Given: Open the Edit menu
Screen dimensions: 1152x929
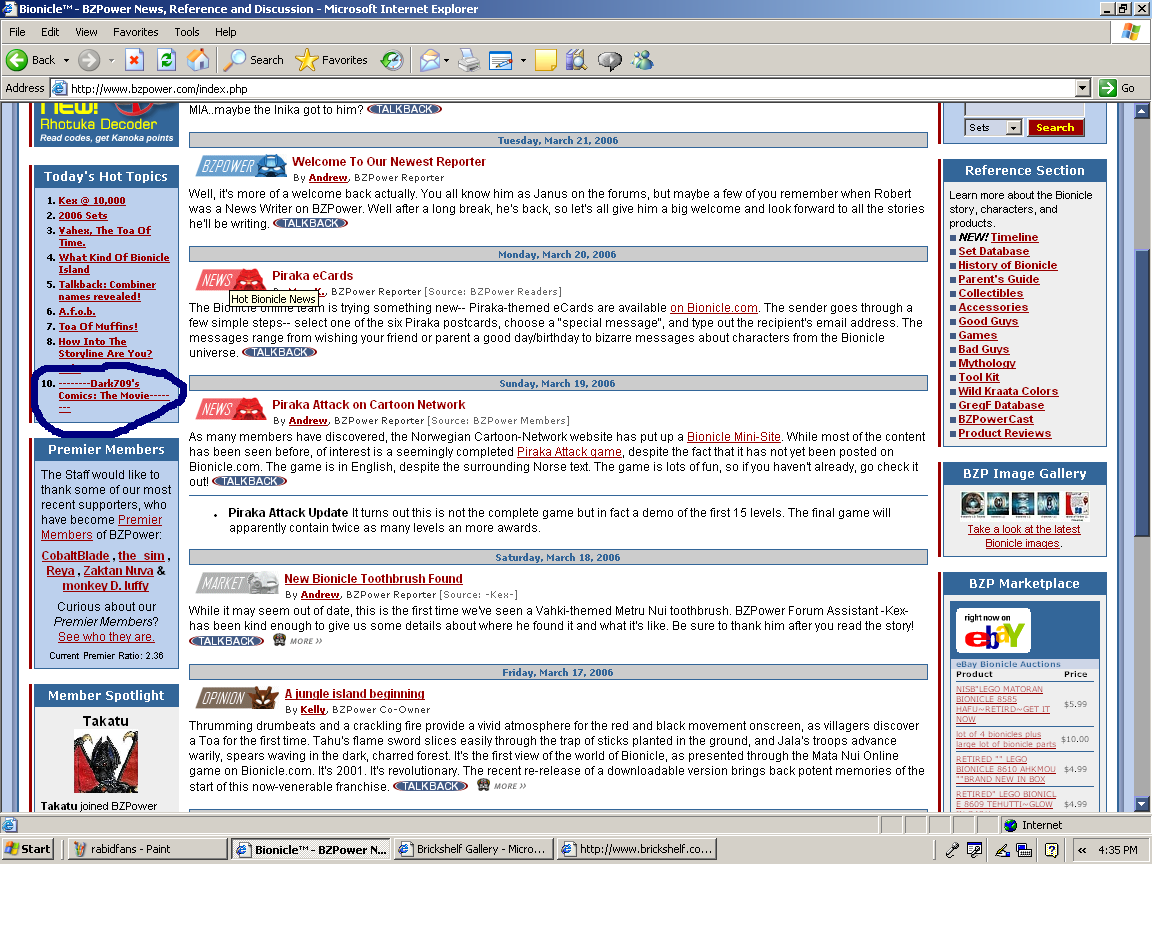Looking at the screenshot, I should tap(50, 32).
